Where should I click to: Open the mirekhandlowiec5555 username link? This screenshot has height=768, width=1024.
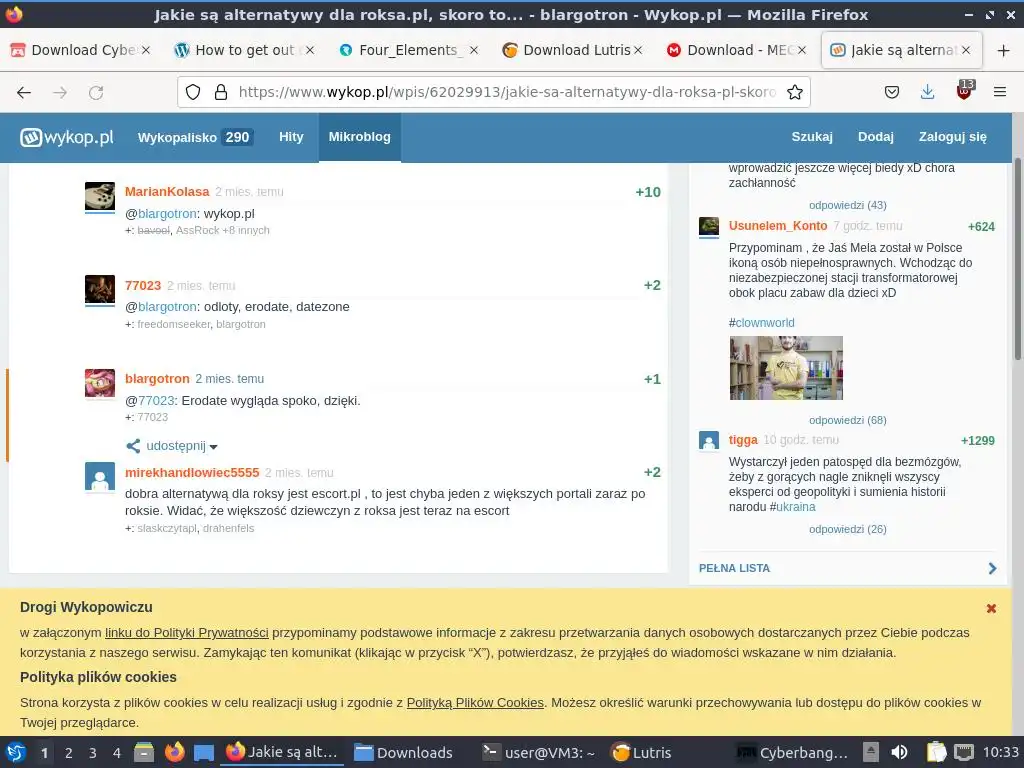[192, 472]
